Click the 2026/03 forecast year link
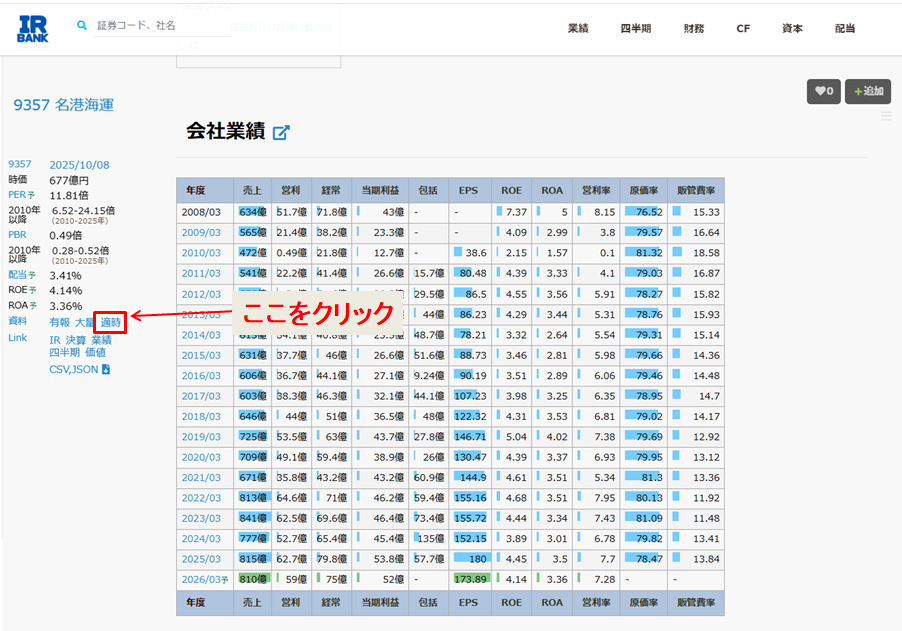The width and height of the screenshot is (902, 631). 201,579
